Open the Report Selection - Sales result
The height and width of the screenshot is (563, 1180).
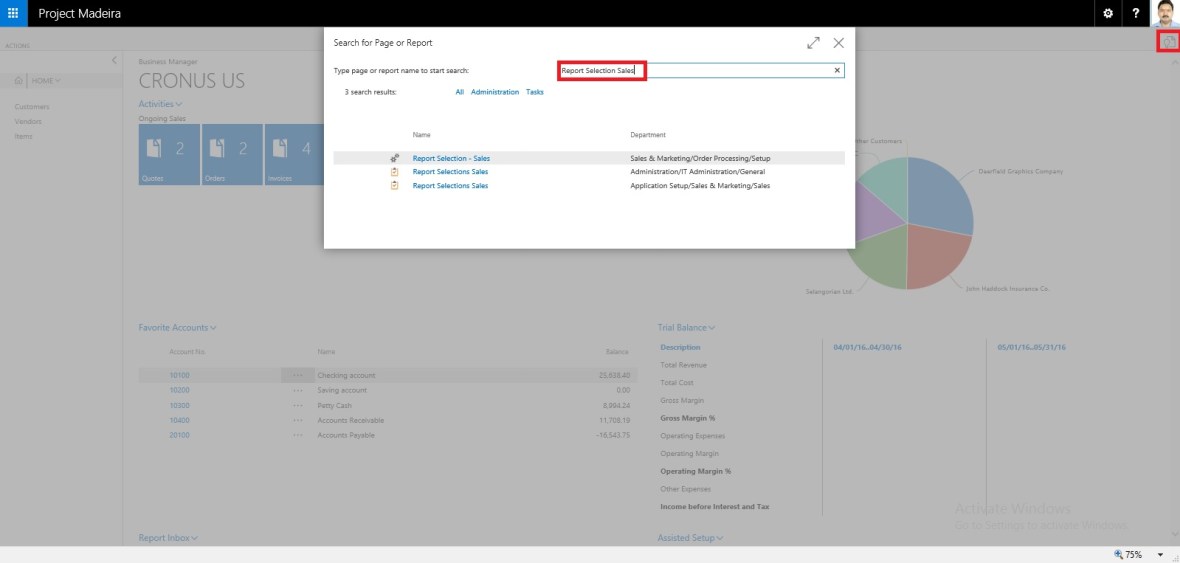pyautogui.click(x=451, y=158)
